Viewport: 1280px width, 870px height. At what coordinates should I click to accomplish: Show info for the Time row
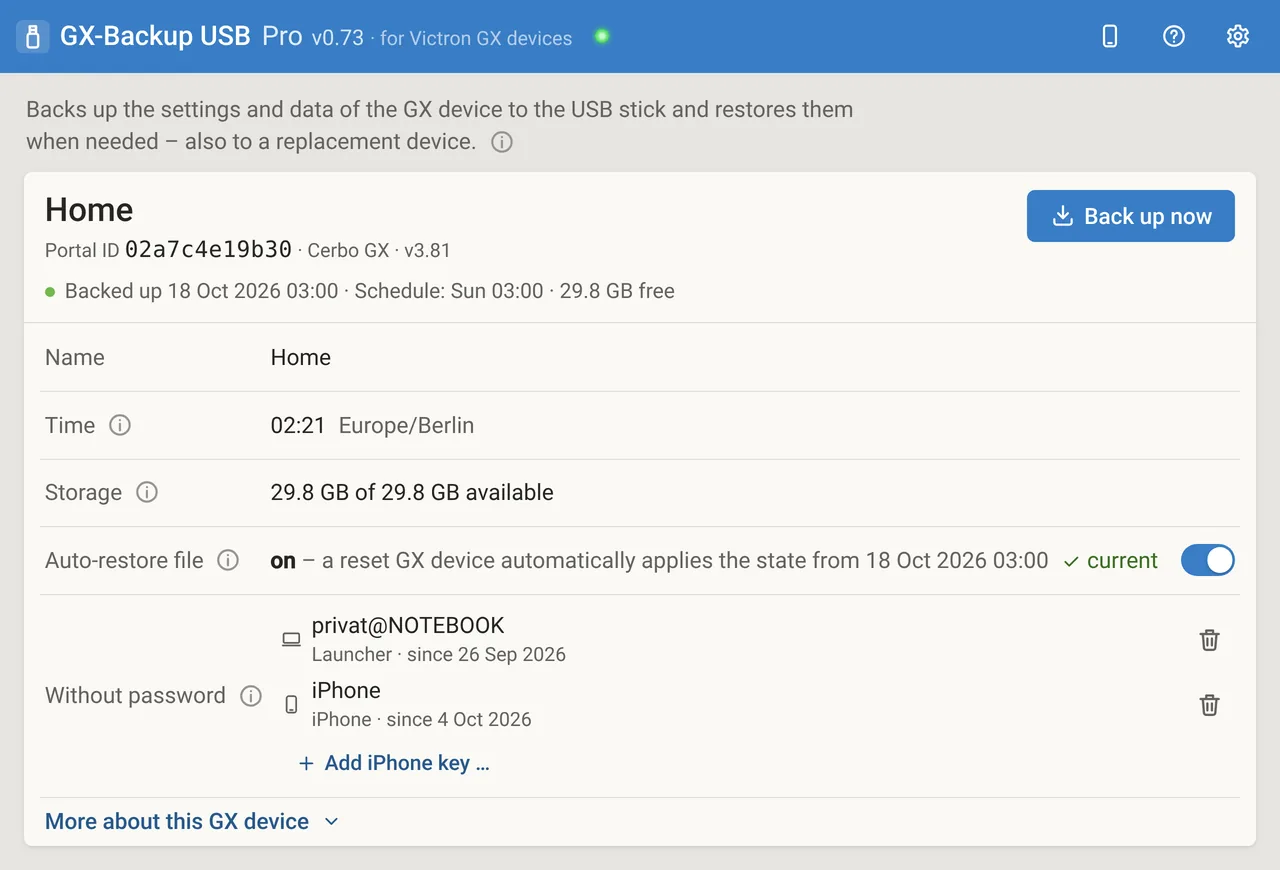pos(120,425)
